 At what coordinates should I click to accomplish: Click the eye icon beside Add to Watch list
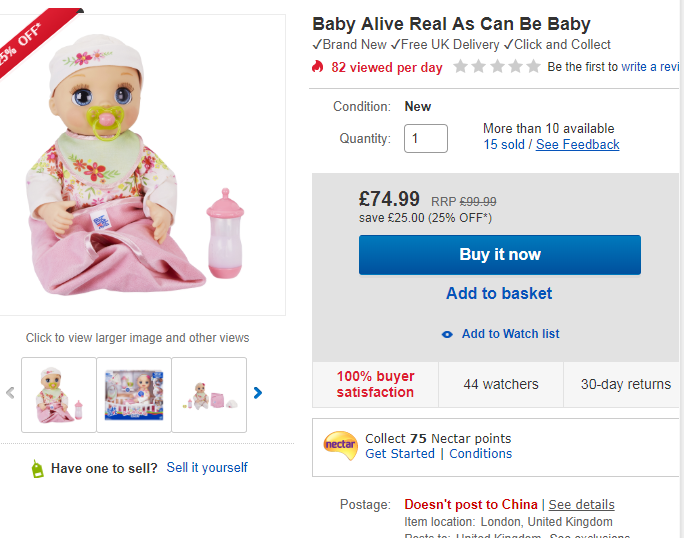coord(447,334)
